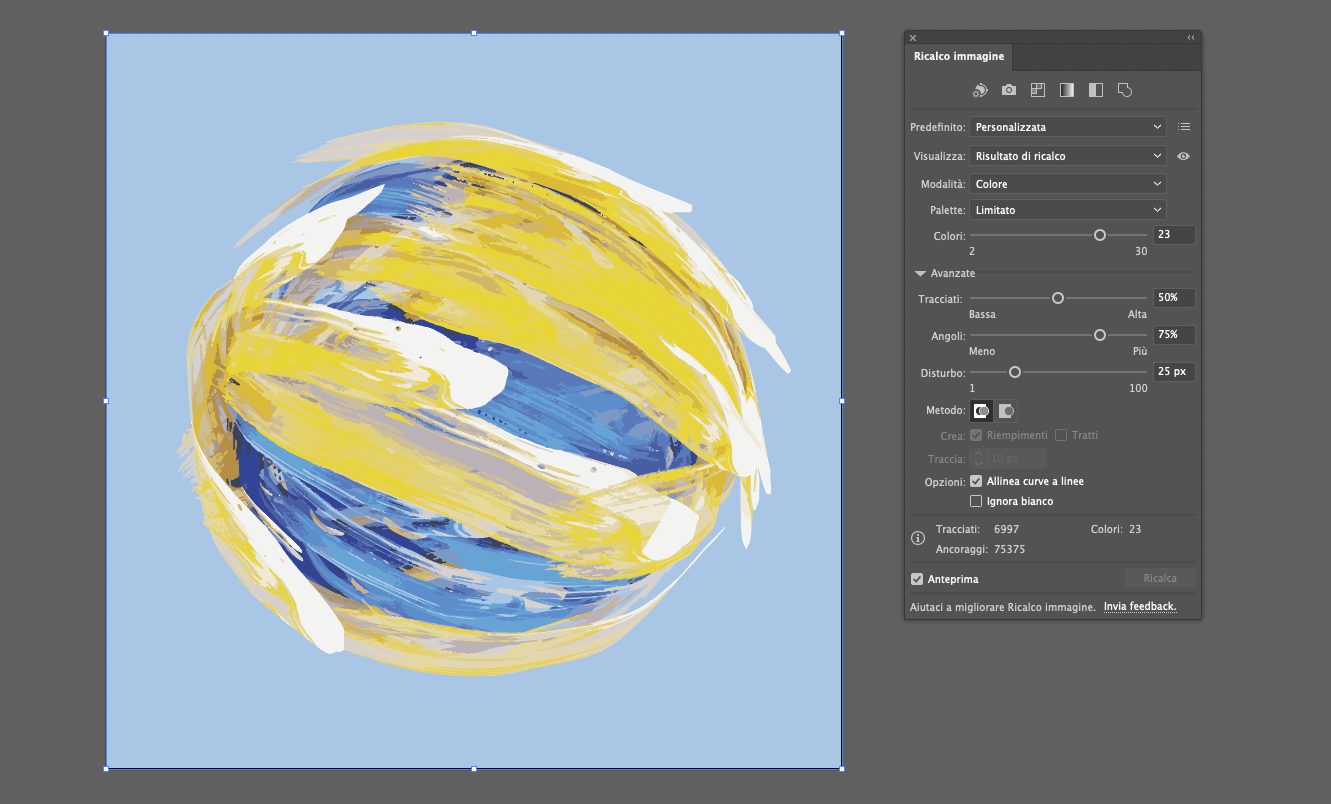Click the info icon beside Tracciati count
Screen dimensions: 1331x804
pos(917,538)
